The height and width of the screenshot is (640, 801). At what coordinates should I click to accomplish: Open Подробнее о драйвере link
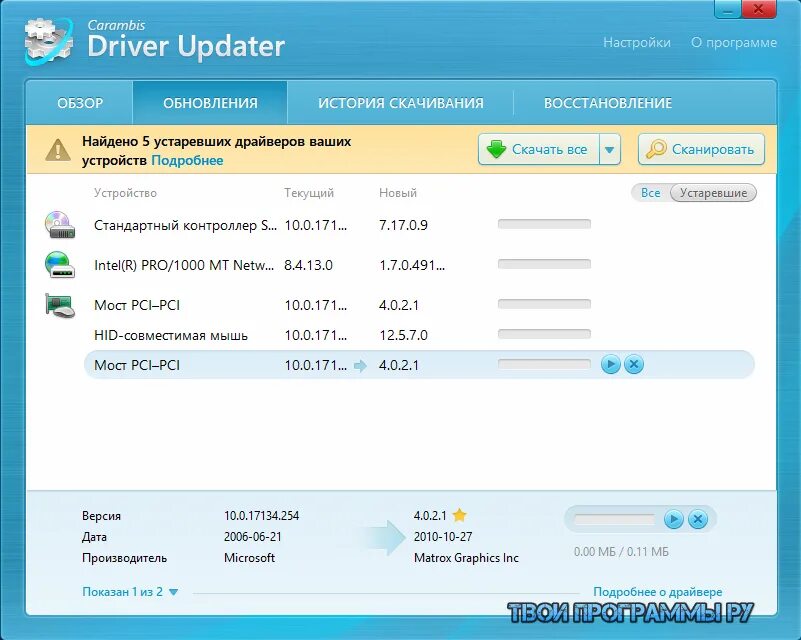click(x=657, y=591)
